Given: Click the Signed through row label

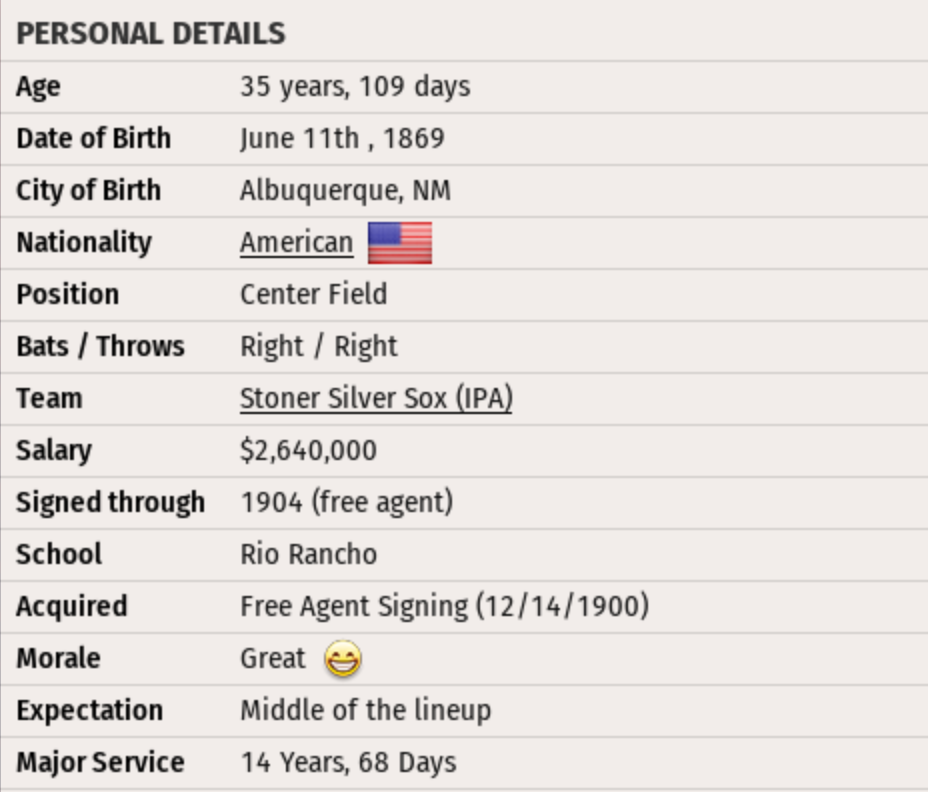Looking at the screenshot, I should tap(110, 503).
